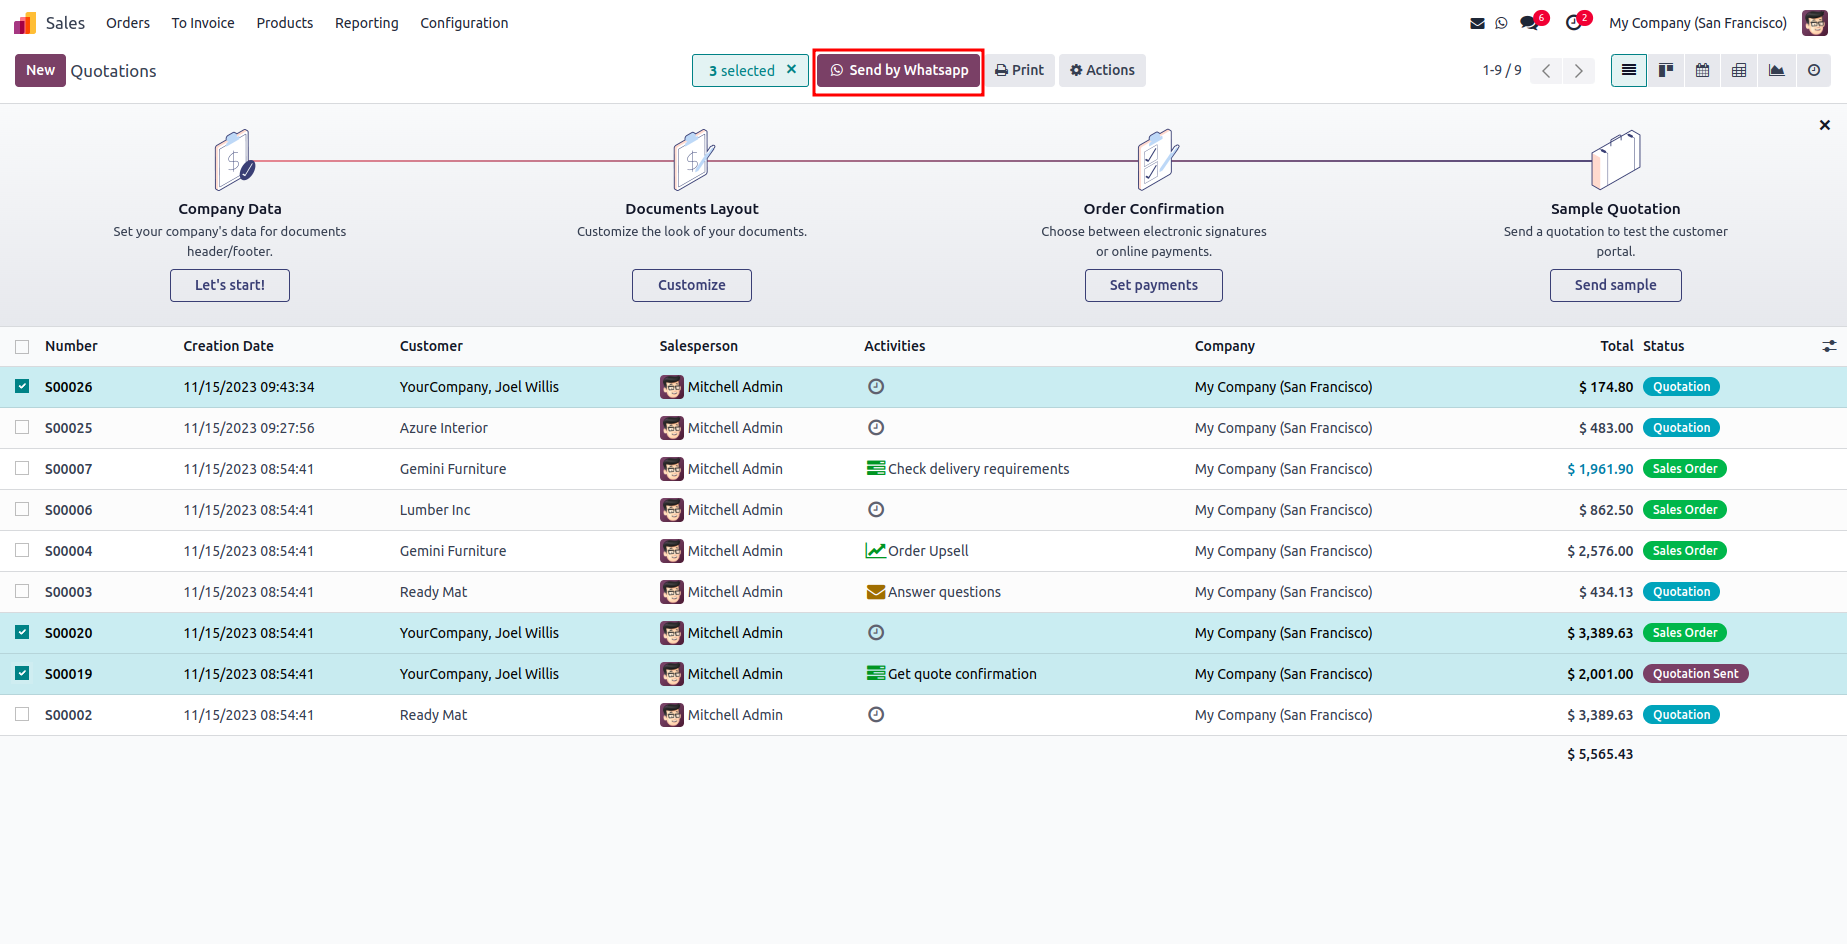Viewport: 1847px width, 944px height.
Task: Open the Print dropdown
Action: [1019, 70]
